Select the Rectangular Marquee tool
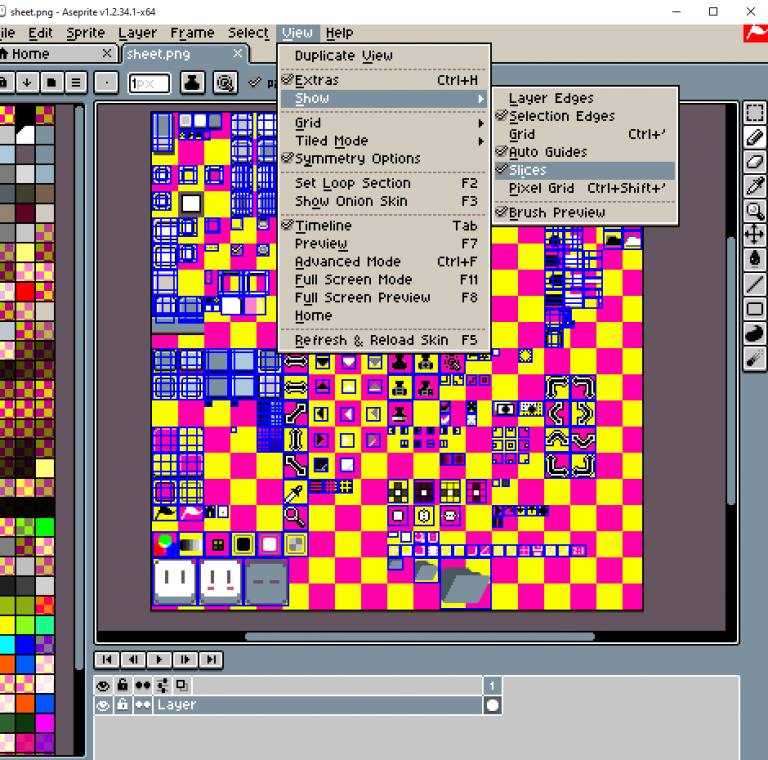 755,113
